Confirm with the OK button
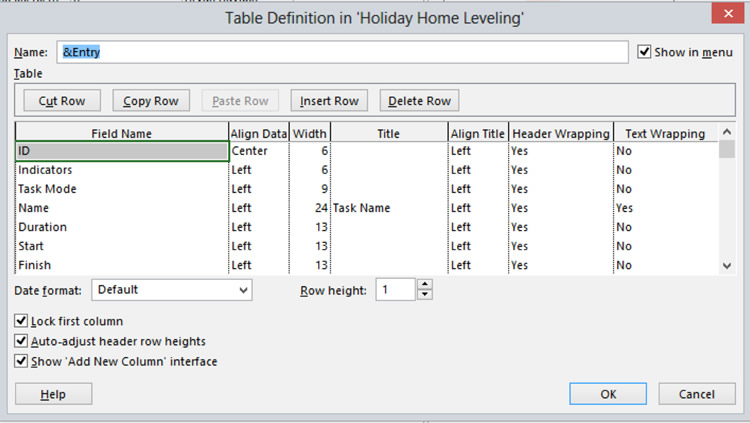750x423 pixels. (x=608, y=394)
